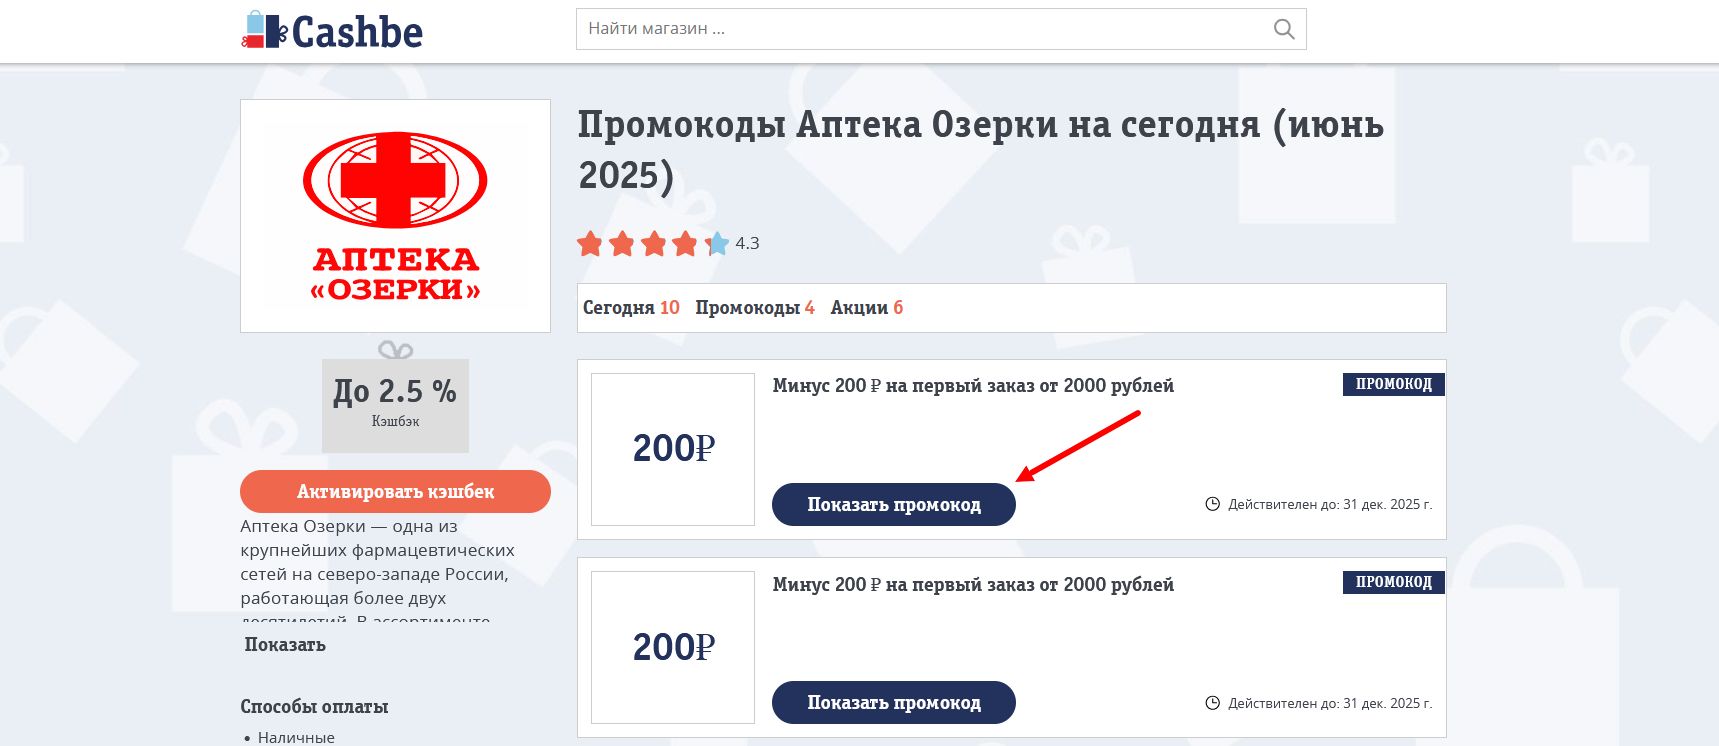The height and width of the screenshot is (746, 1719).
Task: Click the 200₽ tile in first offer
Action: pyautogui.click(x=673, y=449)
